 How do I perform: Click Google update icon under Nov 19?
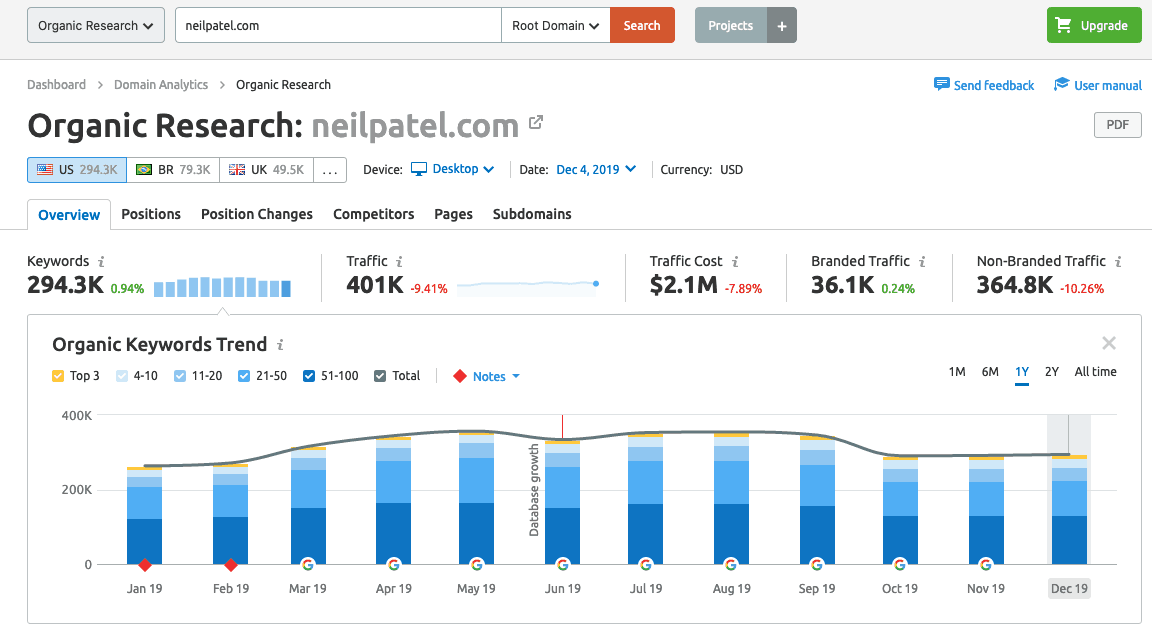tap(986, 565)
